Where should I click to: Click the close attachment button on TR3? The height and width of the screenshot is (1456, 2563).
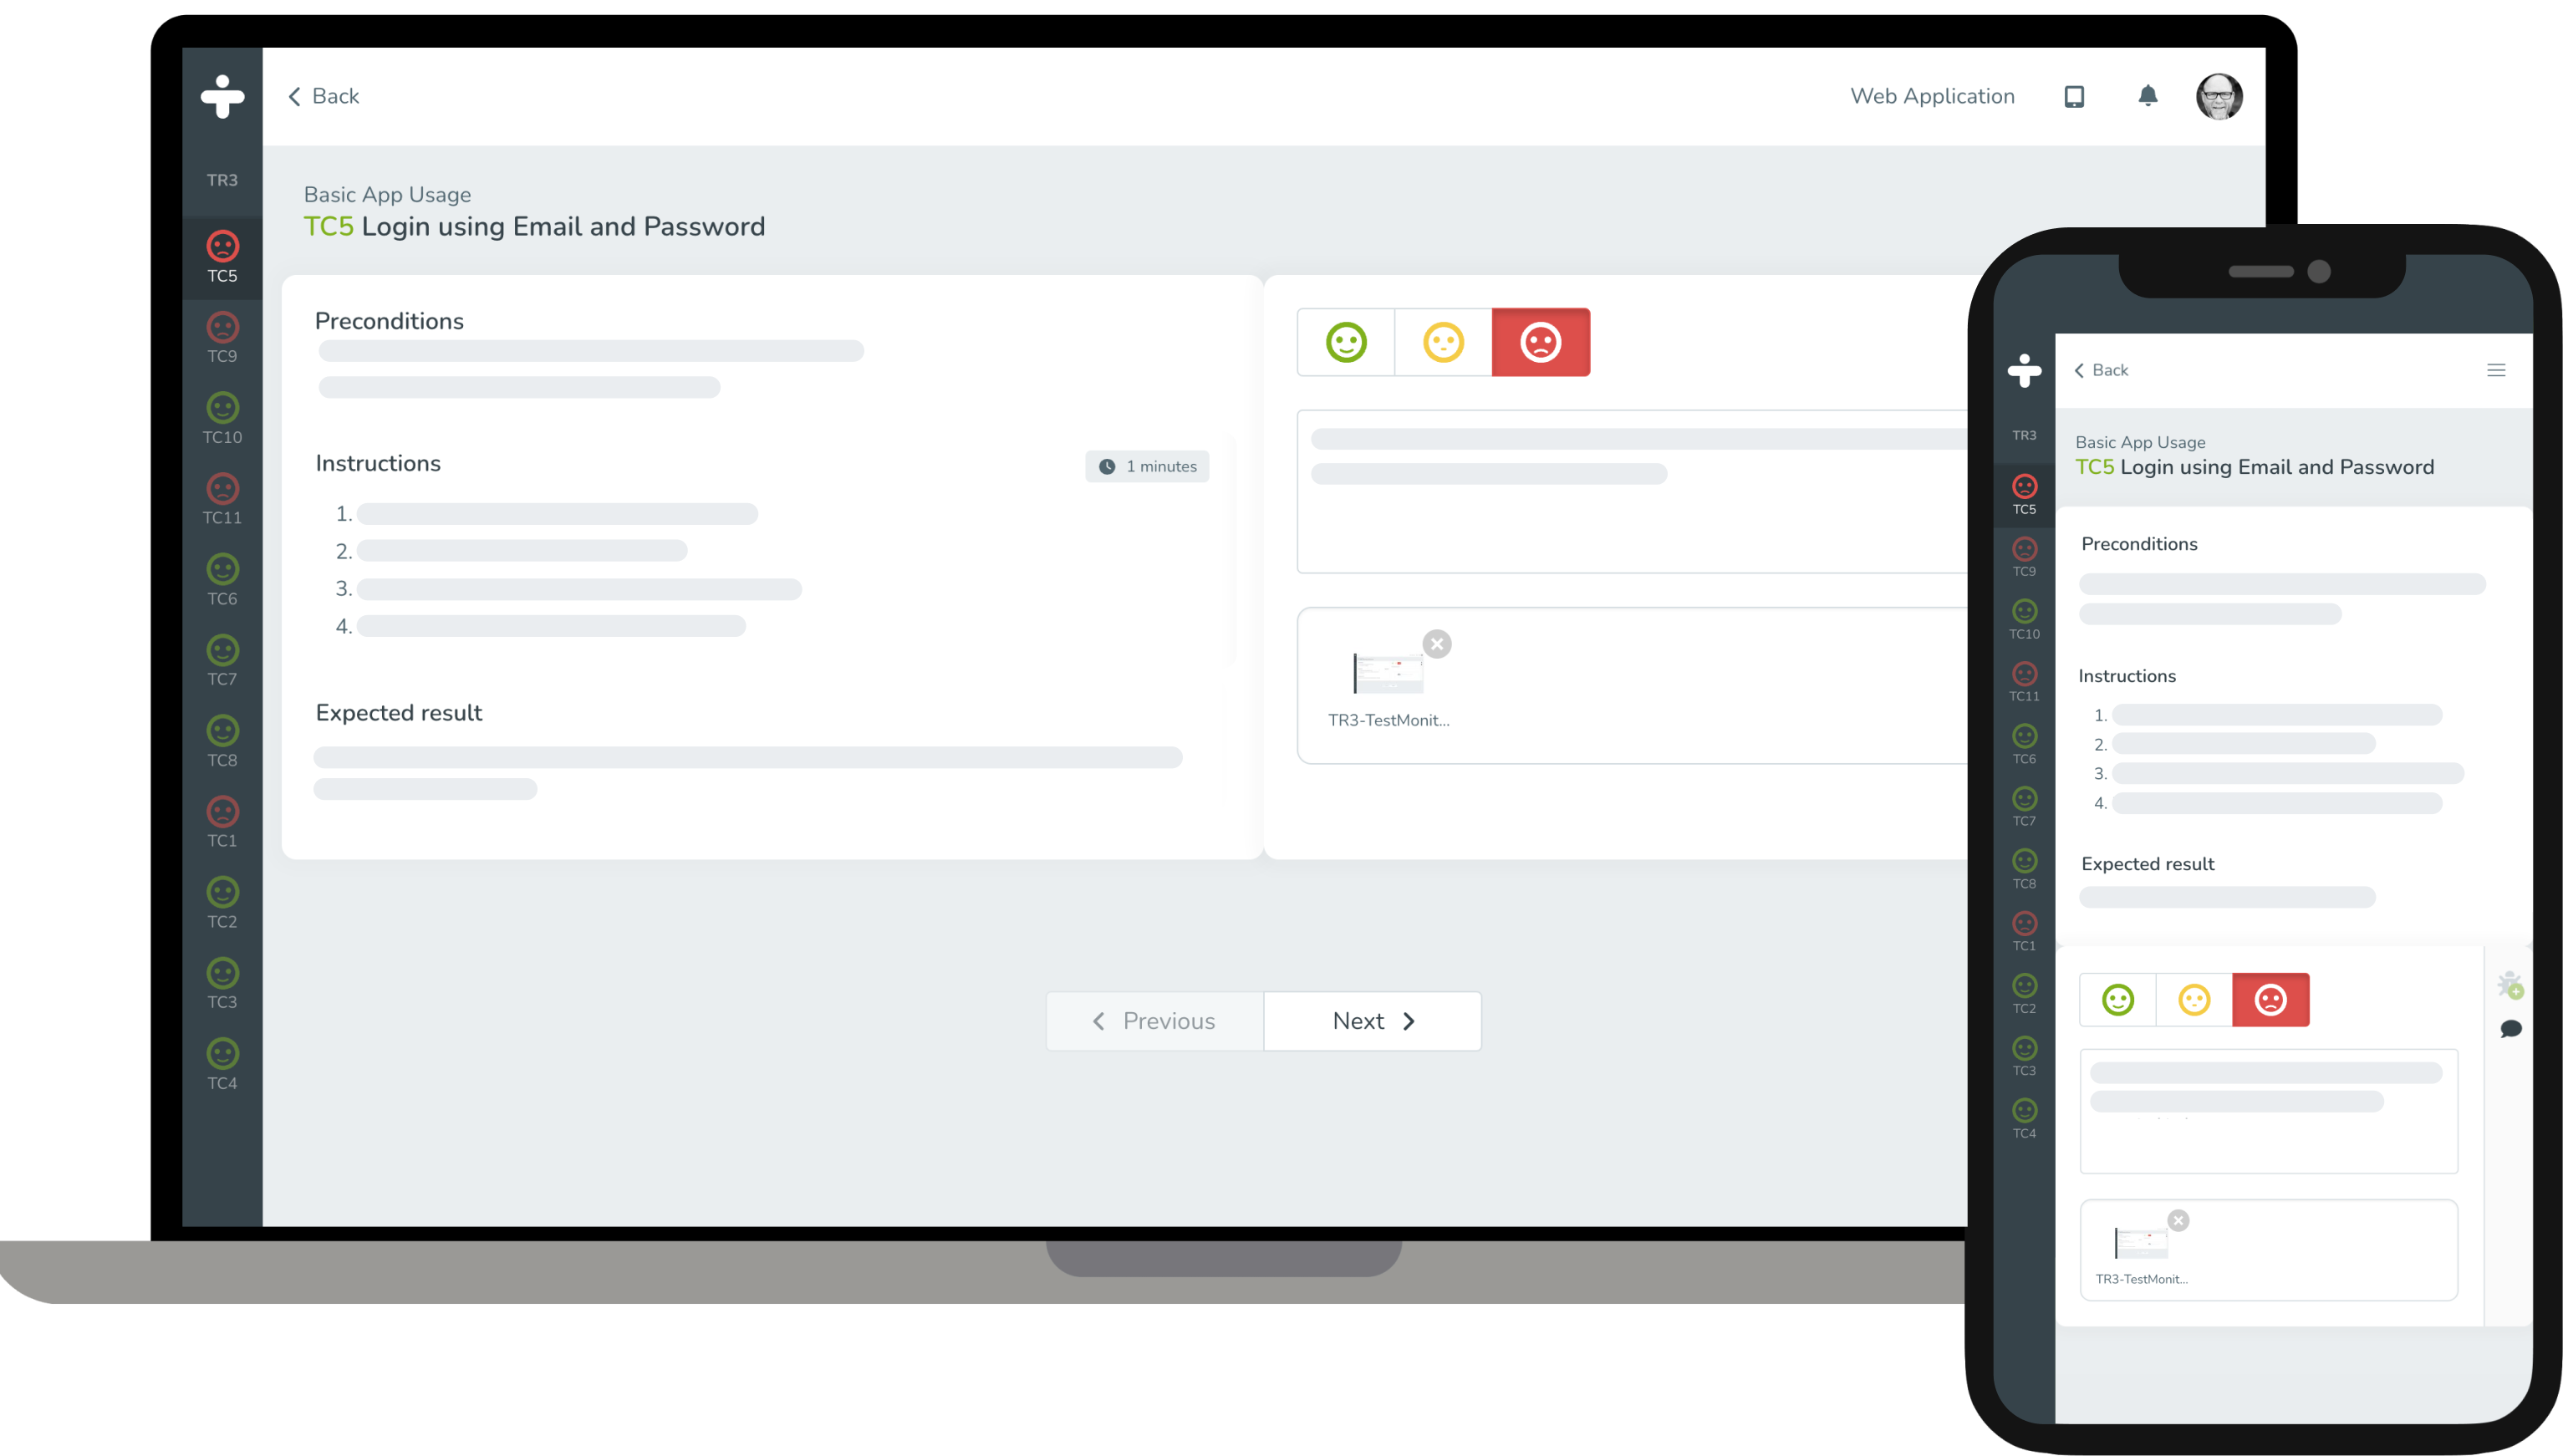tap(1436, 644)
